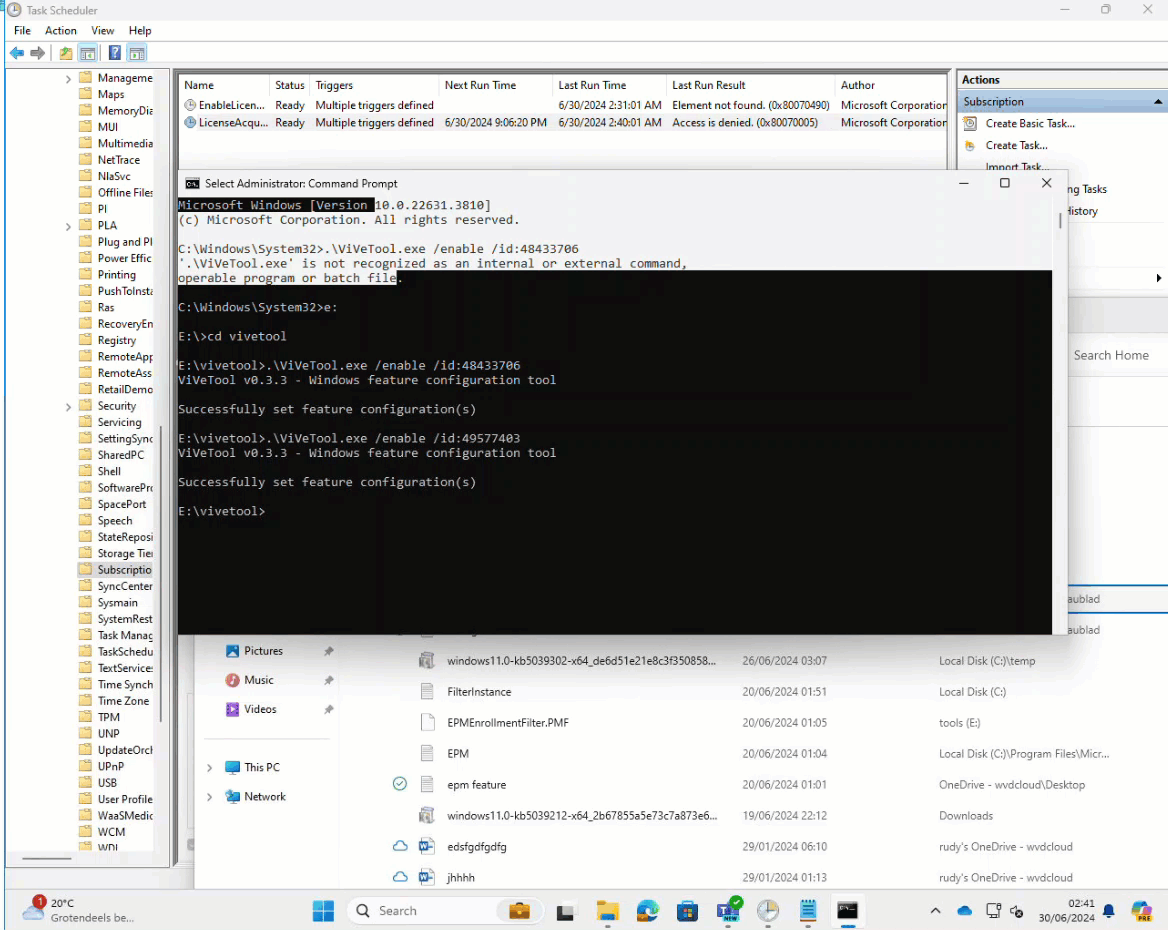The width and height of the screenshot is (1168, 930).
Task: Expand the PLA tree node
Action: coord(68,226)
